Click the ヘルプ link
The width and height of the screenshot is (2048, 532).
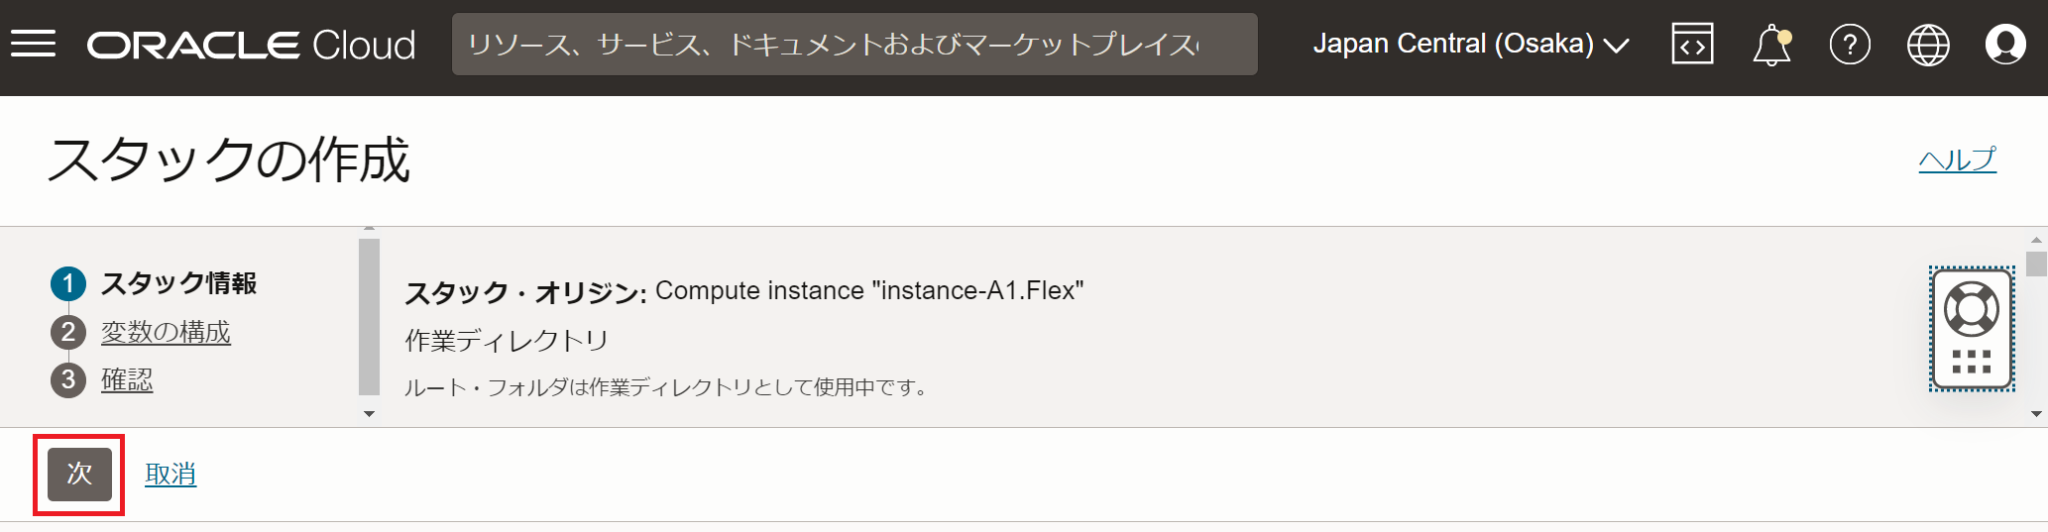pyautogui.click(x=1956, y=160)
